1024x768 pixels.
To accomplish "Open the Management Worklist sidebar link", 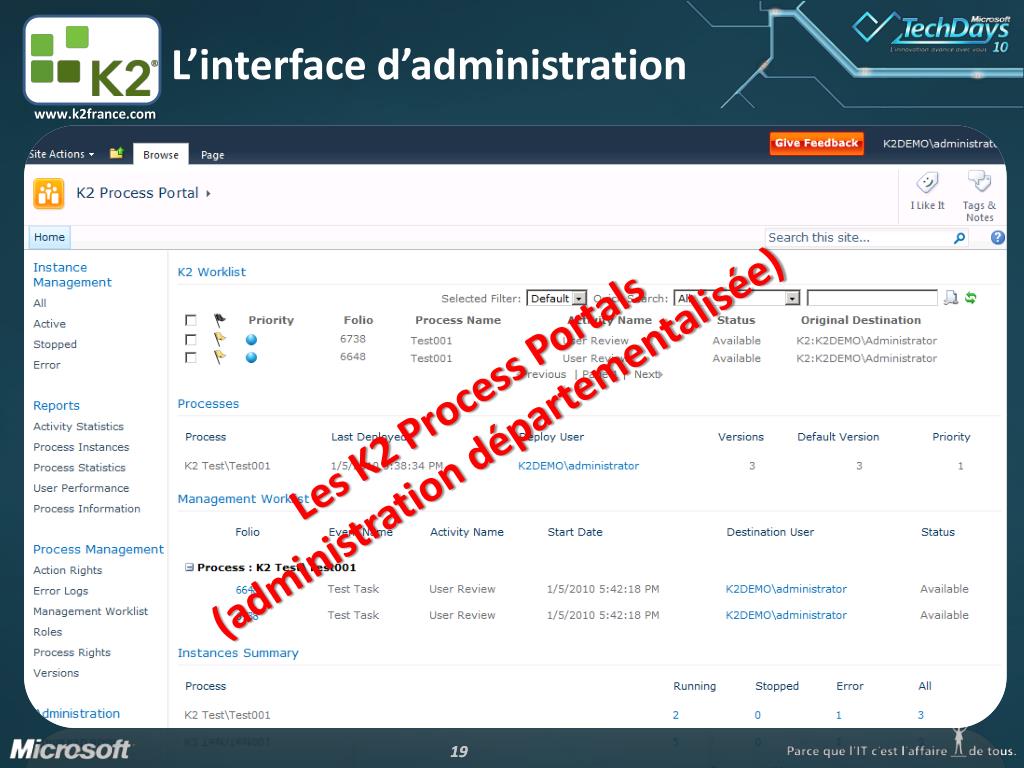I will 91,611.
